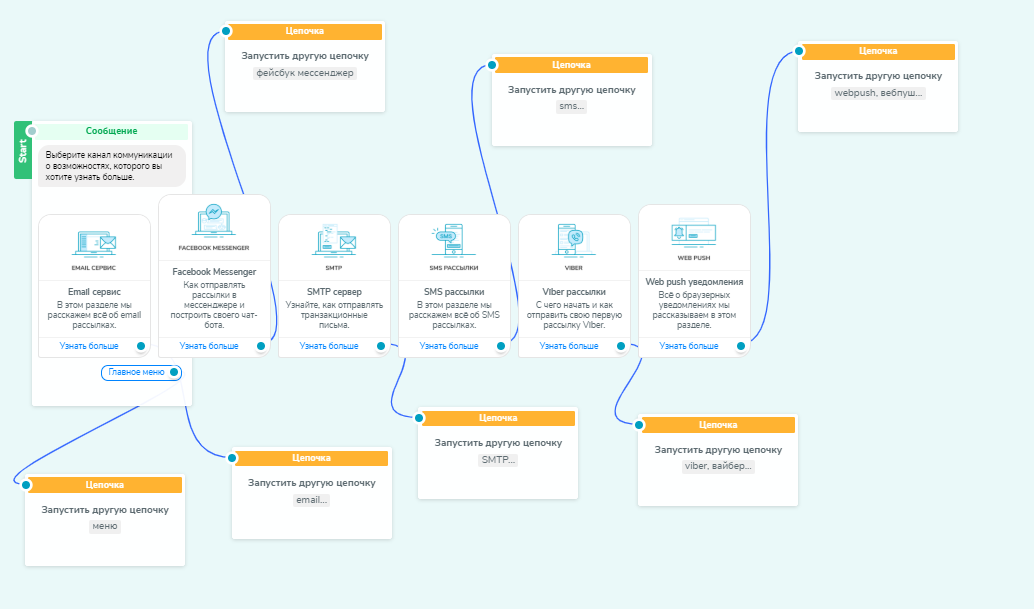Viewport: 1034px width, 609px height.
Task: Click output connector dot of Viber Узнать больше
Action: coord(621,346)
